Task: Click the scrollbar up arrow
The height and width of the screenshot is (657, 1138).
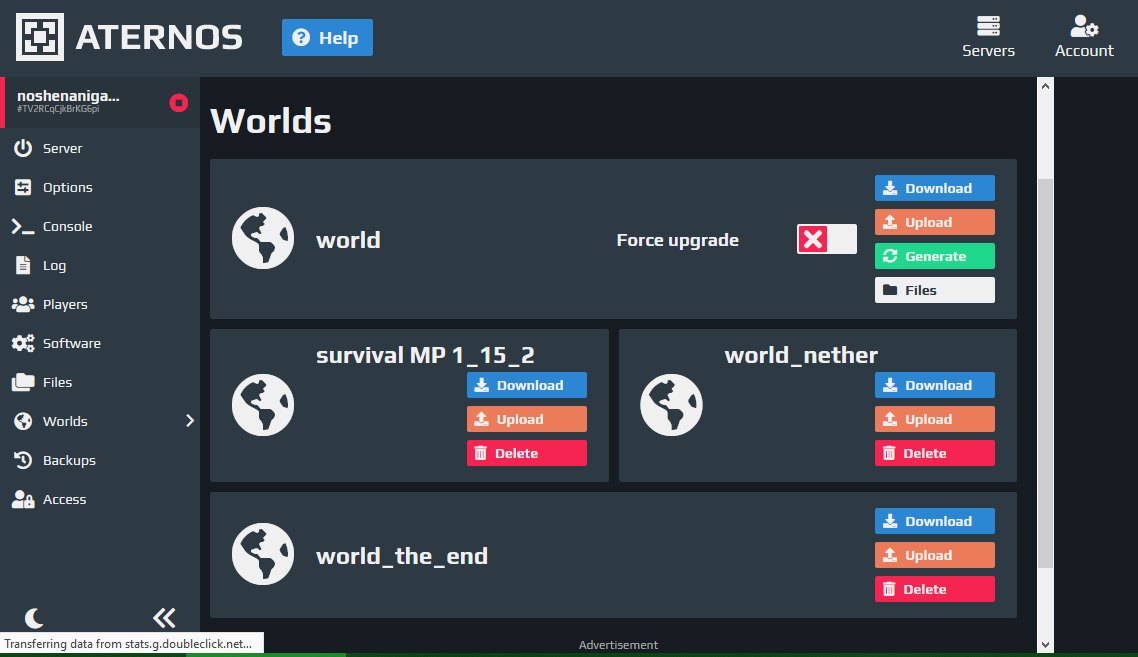Action: click(1045, 86)
